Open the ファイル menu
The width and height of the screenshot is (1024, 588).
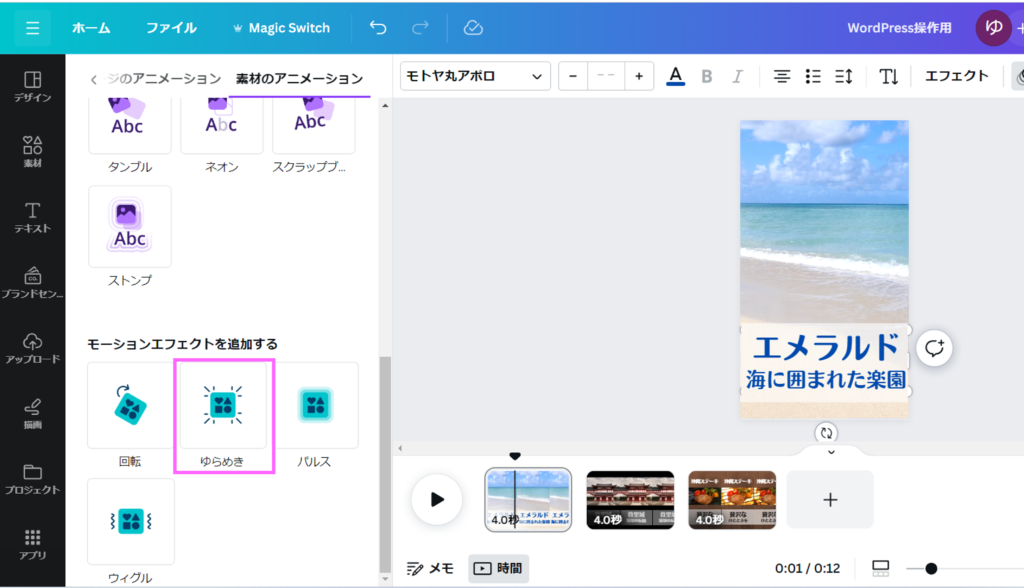pyautogui.click(x=171, y=28)
